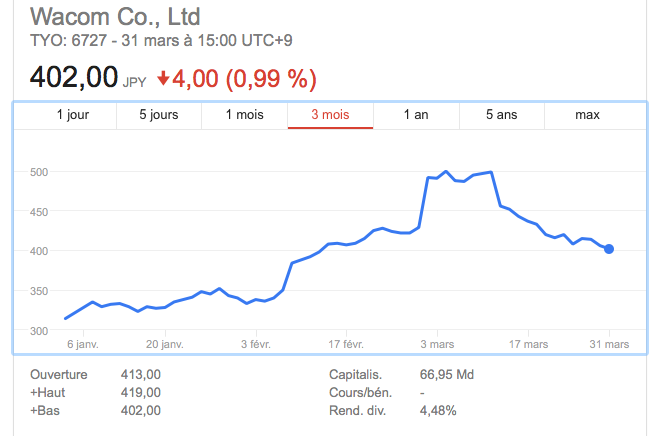
Task: Click the 402,00 JPY current price
Action: click(x=88, y=77)
